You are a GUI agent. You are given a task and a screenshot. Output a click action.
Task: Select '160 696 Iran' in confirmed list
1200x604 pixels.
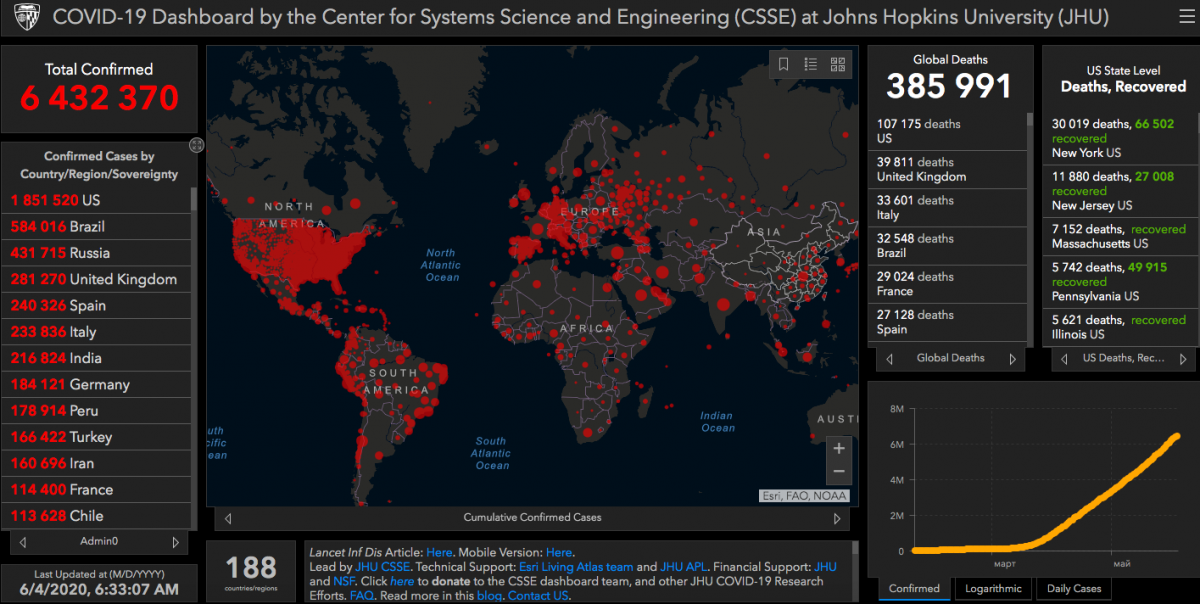[96, 463]
